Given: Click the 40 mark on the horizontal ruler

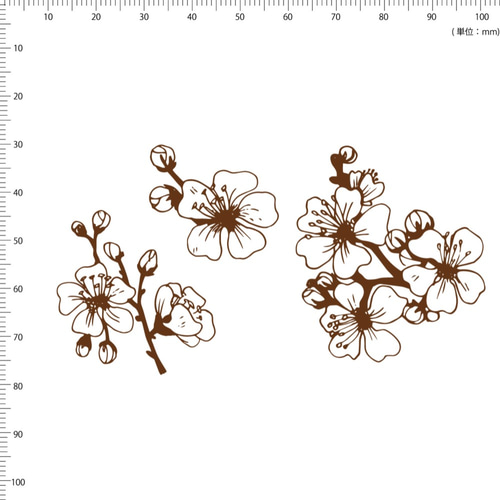Looking at the screenshot, I should point(192,17).
